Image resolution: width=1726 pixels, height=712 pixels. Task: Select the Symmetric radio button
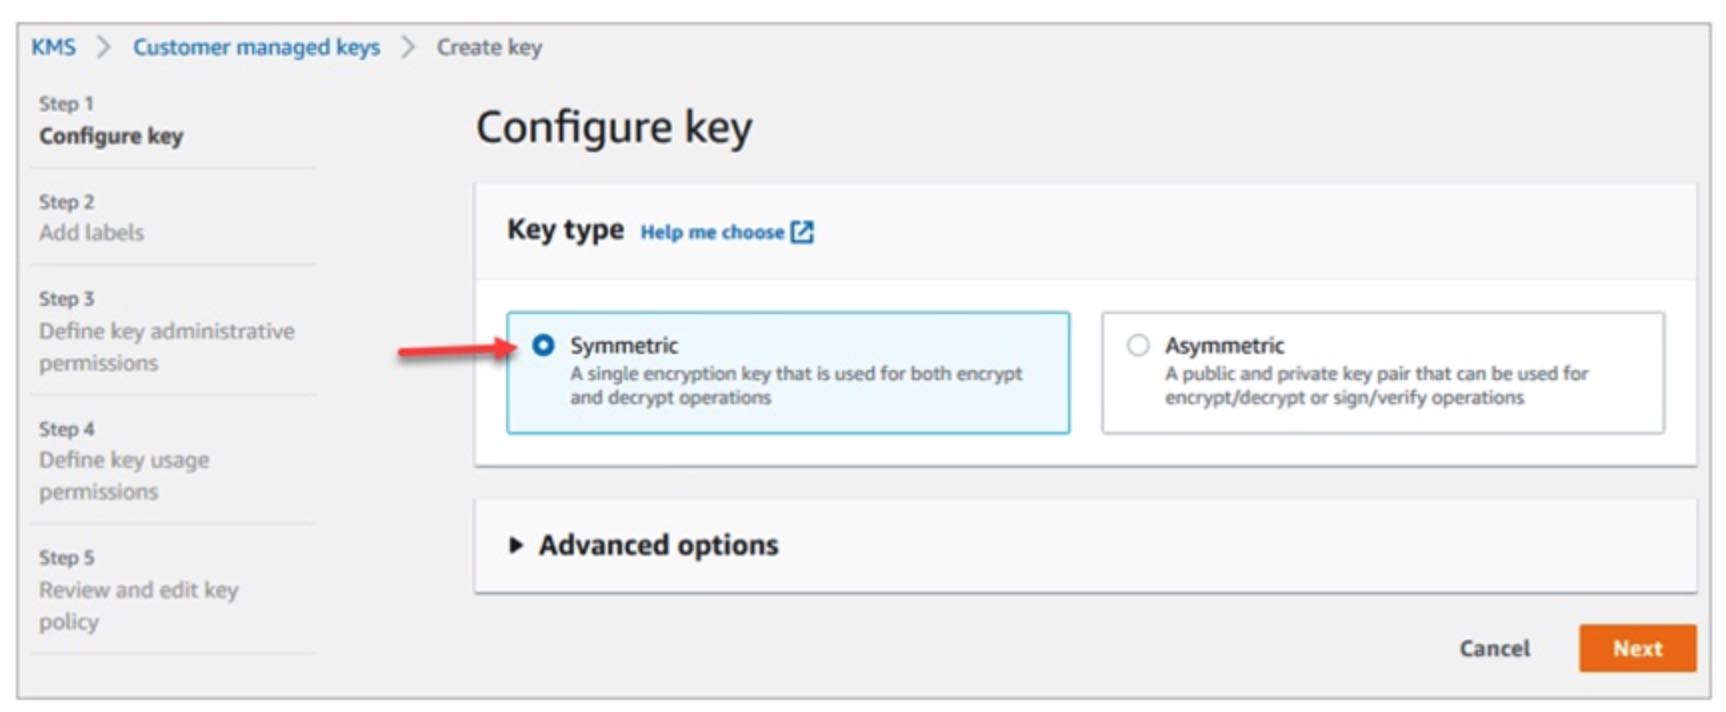click(x=543, y=345)
